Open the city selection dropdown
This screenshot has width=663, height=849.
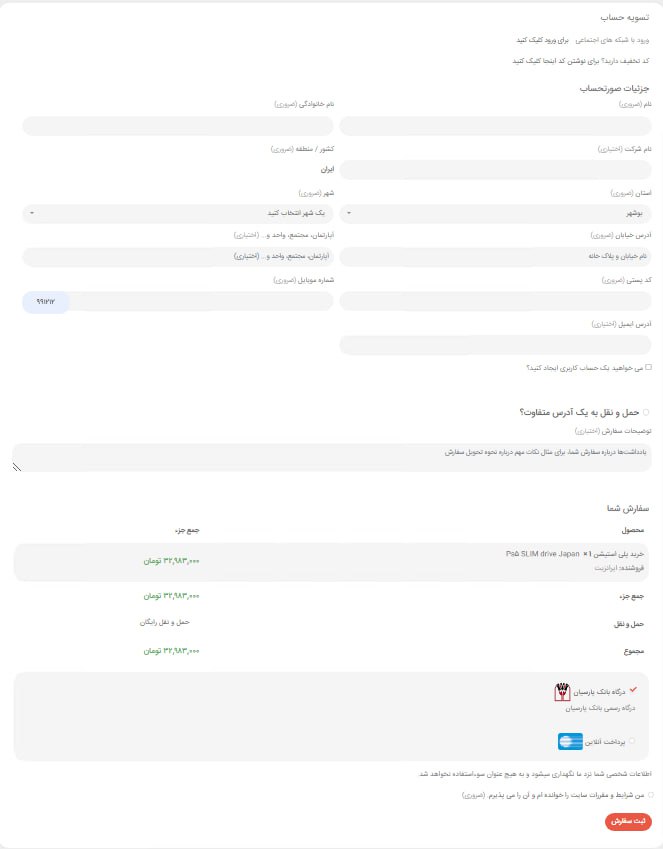[178, 213]
